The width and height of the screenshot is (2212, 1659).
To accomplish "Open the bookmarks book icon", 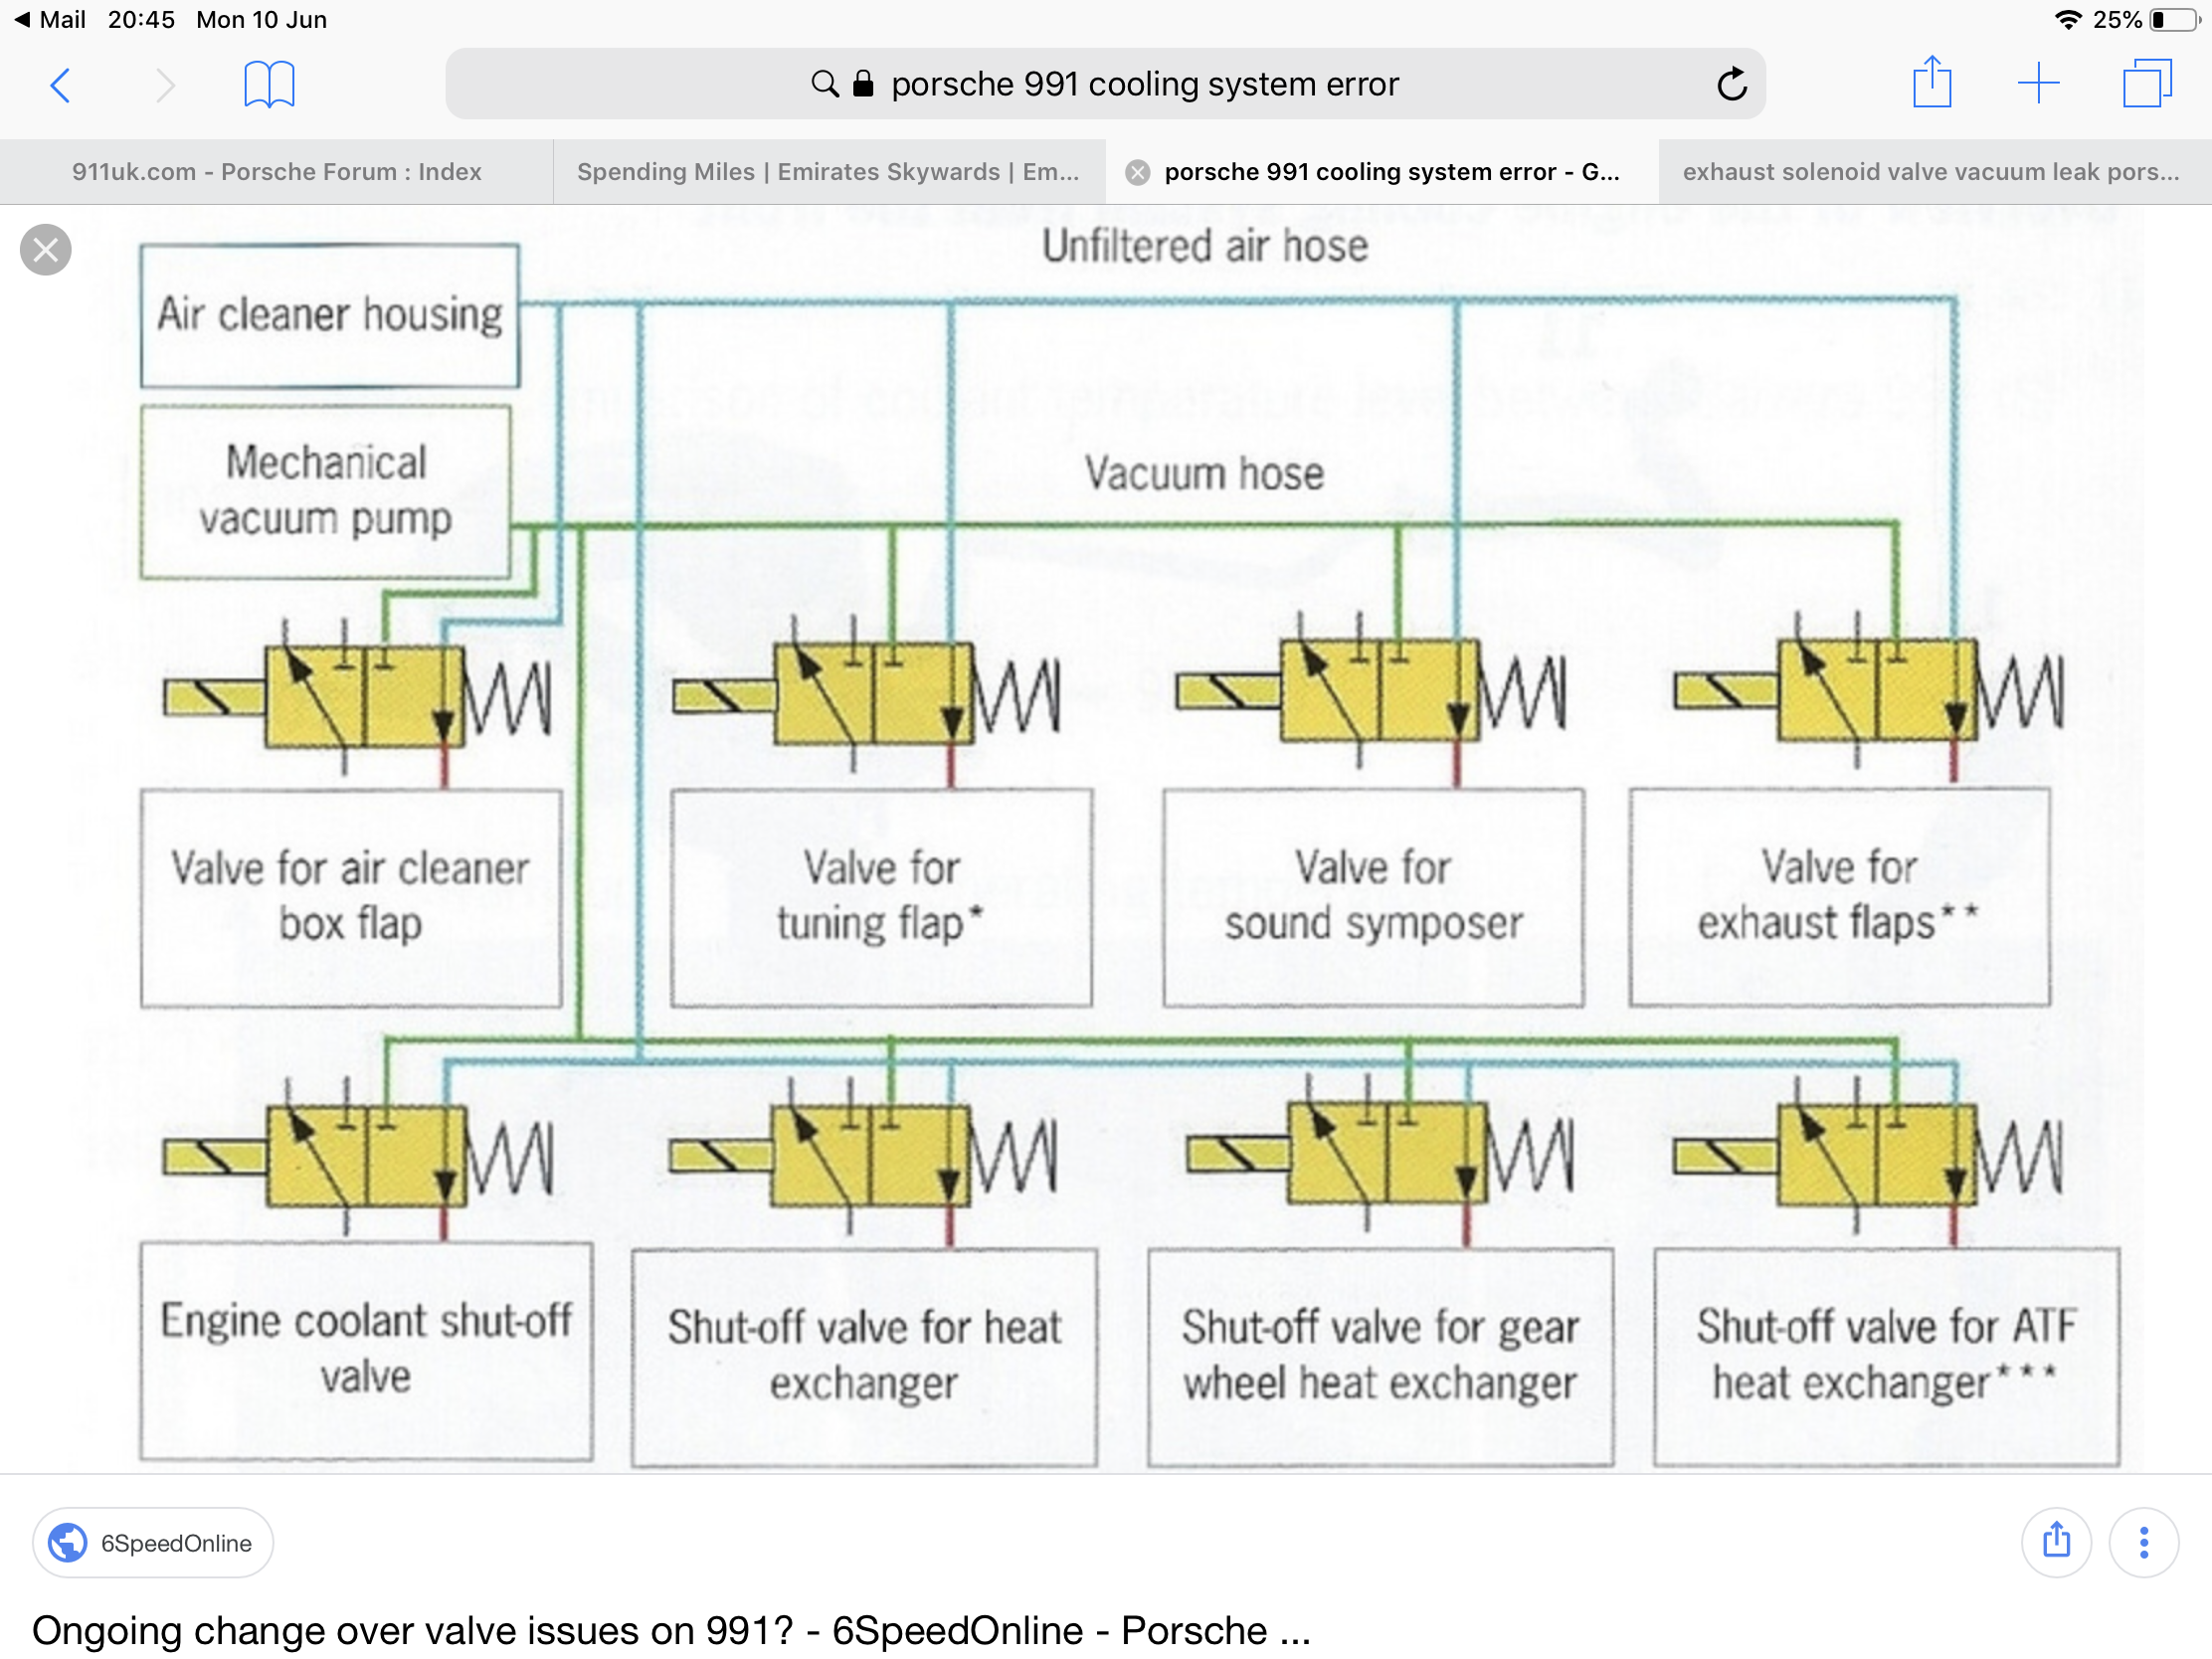I will [269, 85].
